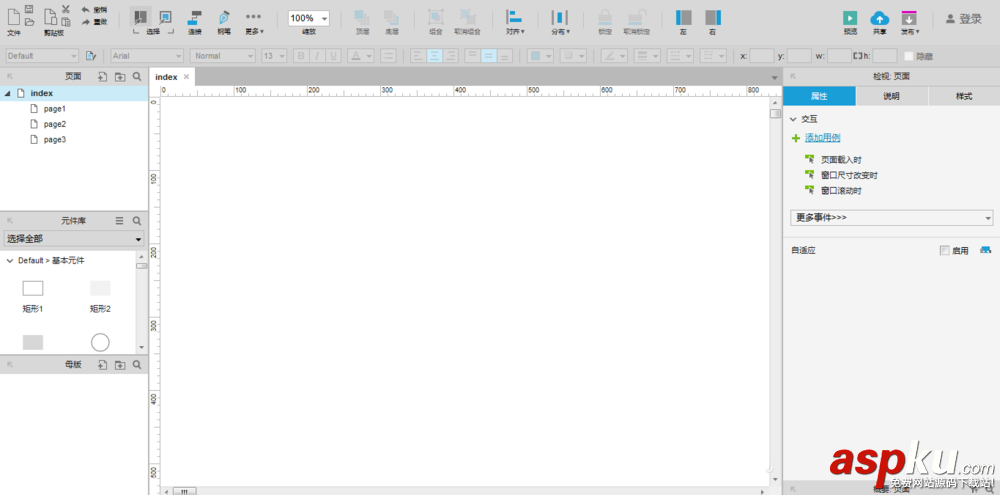This screenshot has width=1000, height=495.
Task: Click the lock icon (锁定)
Action: point(605,17)
